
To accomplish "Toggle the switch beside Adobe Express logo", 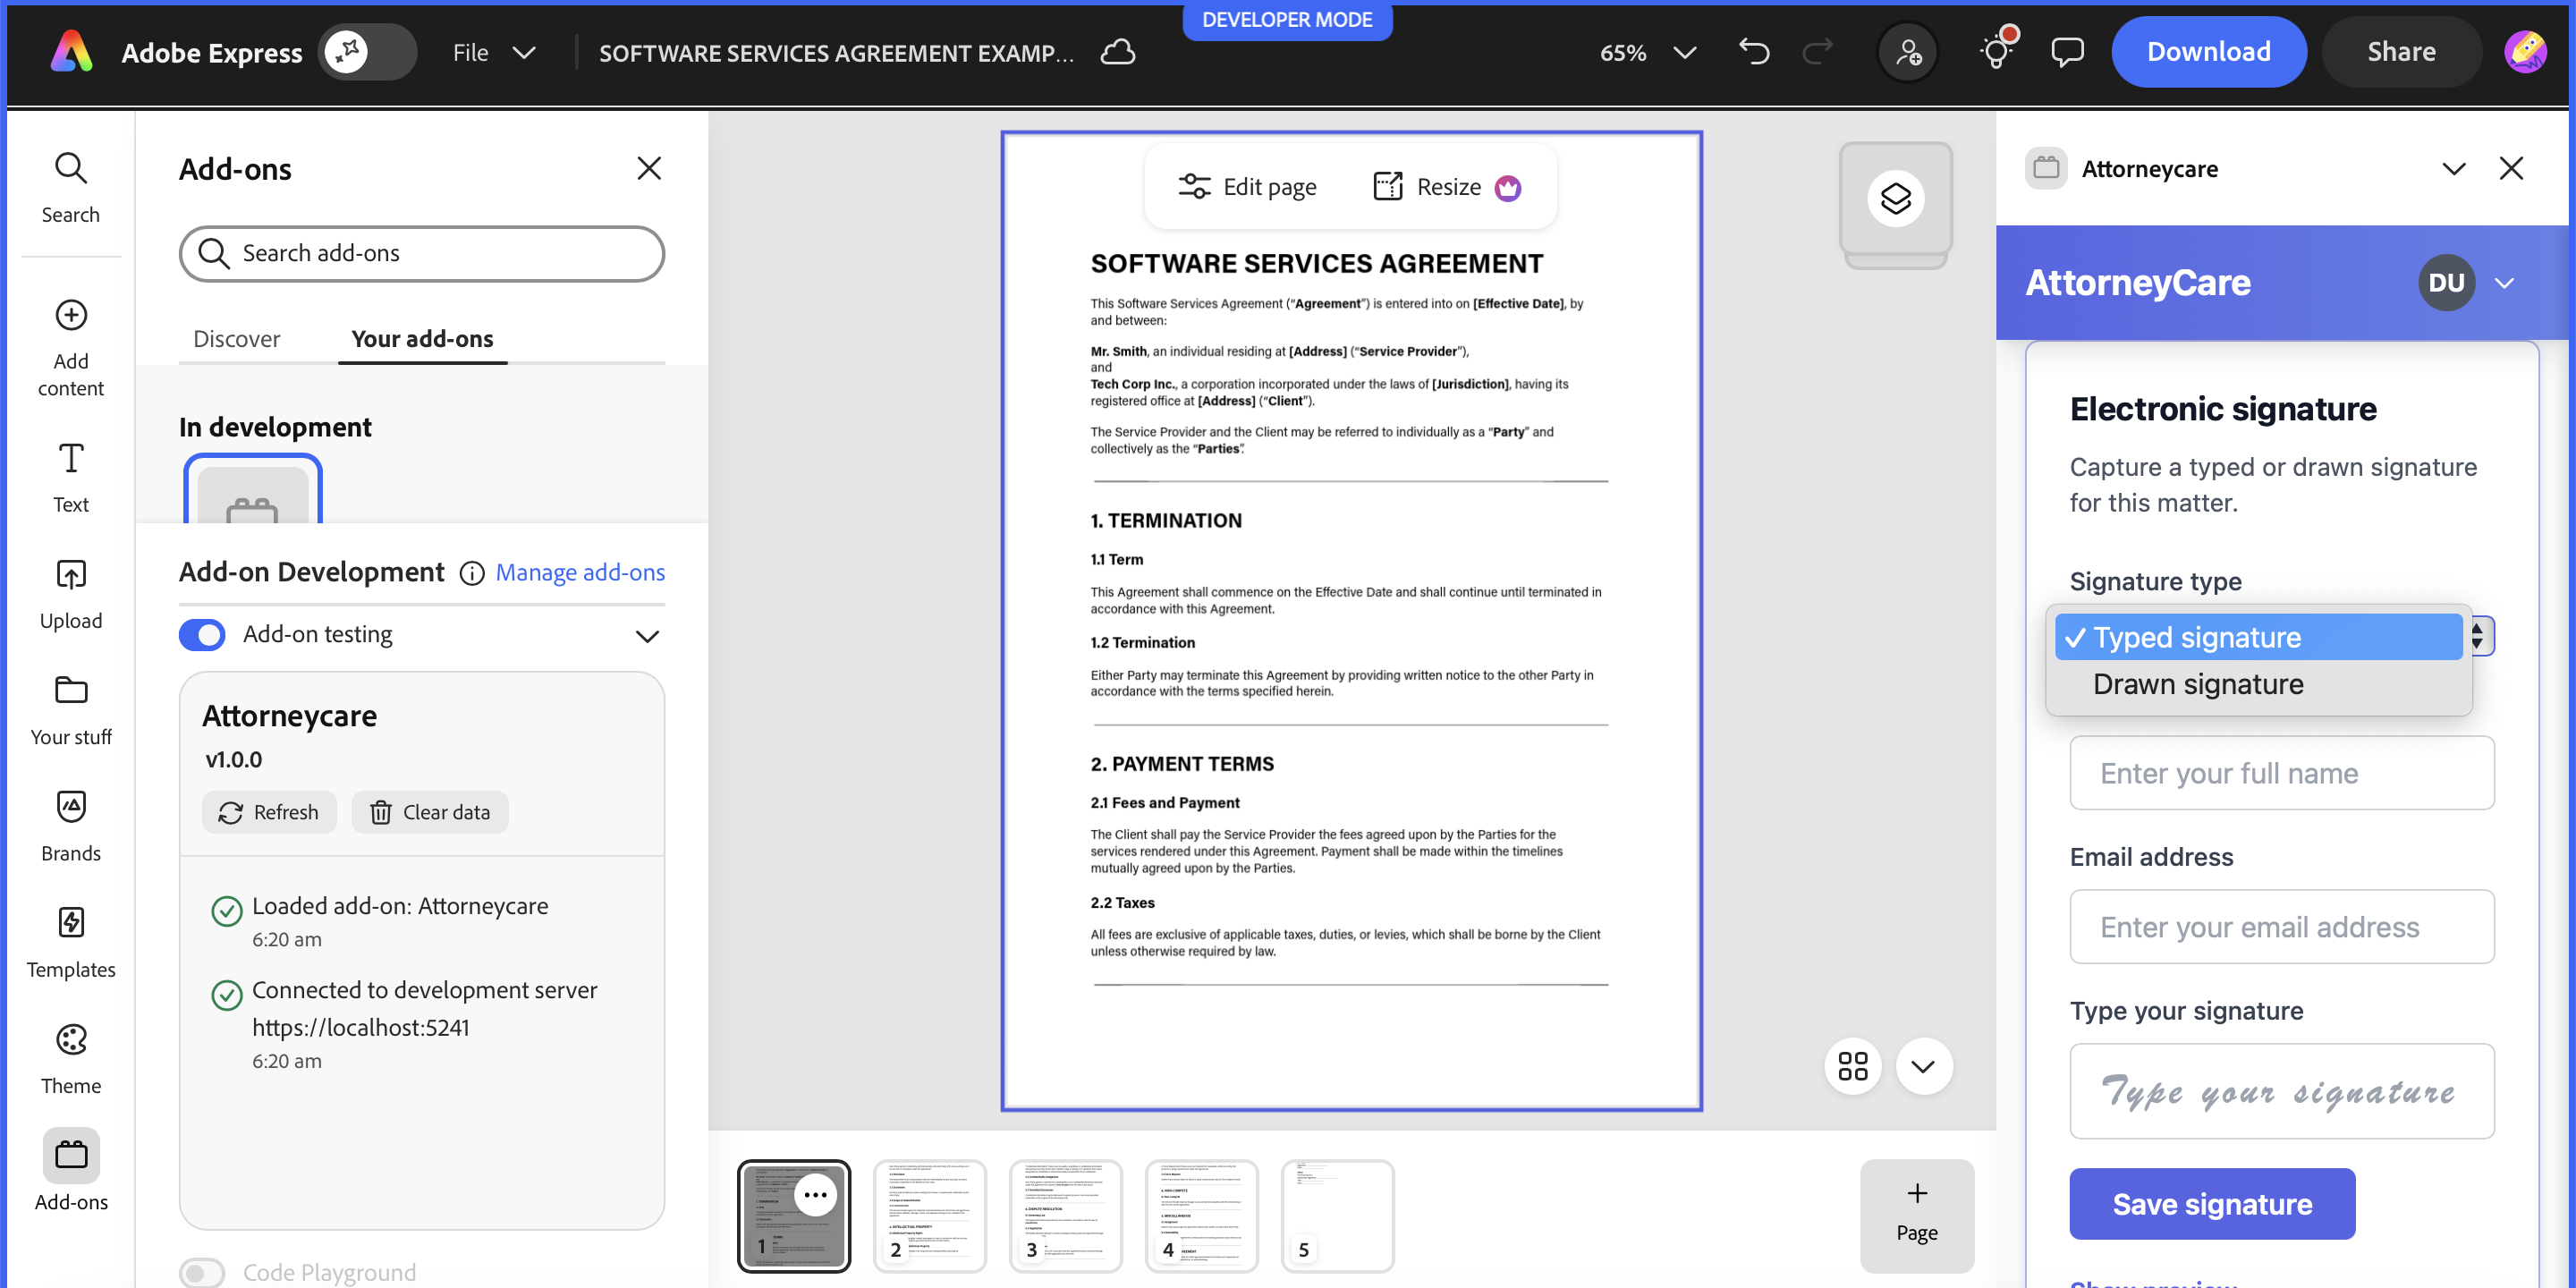I will coord(366,52).
